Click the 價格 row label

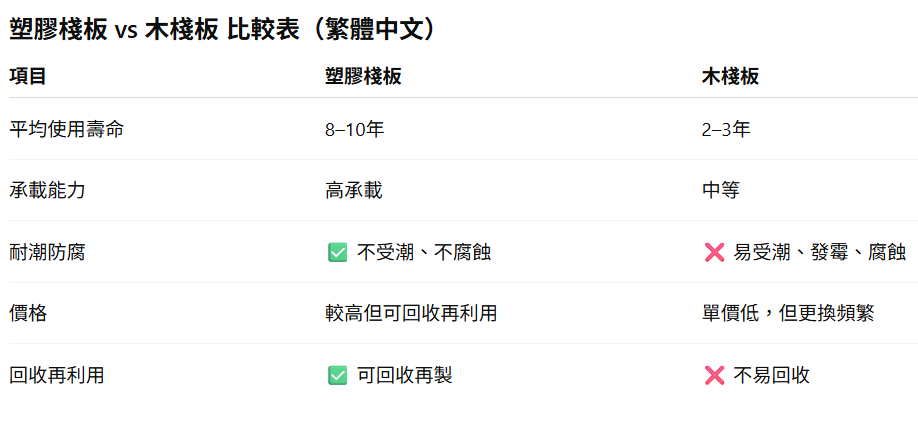tap(28, 314)
